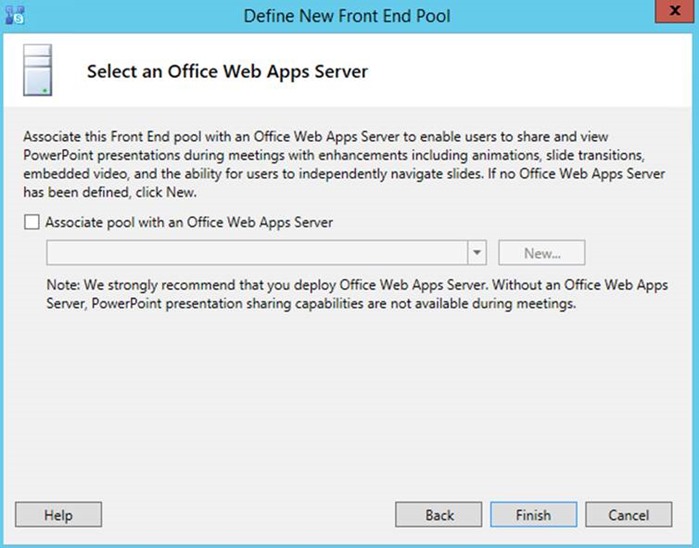Close the Define New Front End Pool window
The image size is (699, 548).
(x=675, y=11)
